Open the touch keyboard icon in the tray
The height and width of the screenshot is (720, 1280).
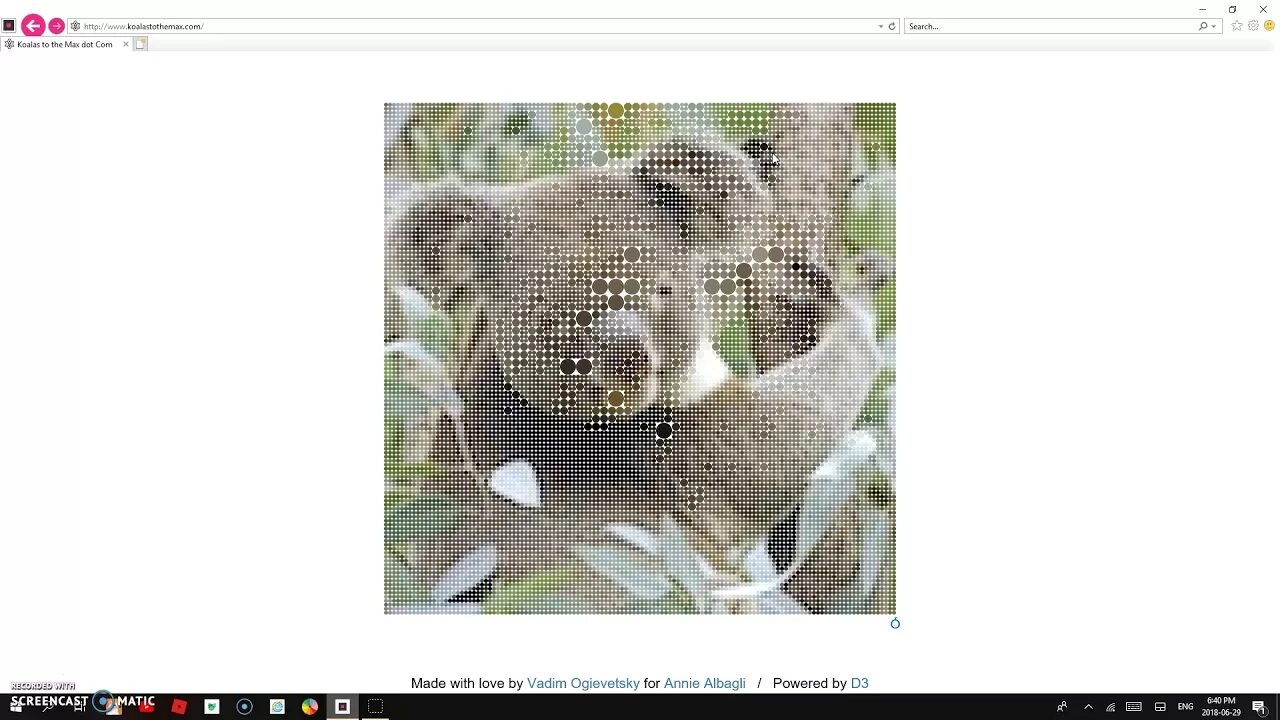[x=1132, y=707]
